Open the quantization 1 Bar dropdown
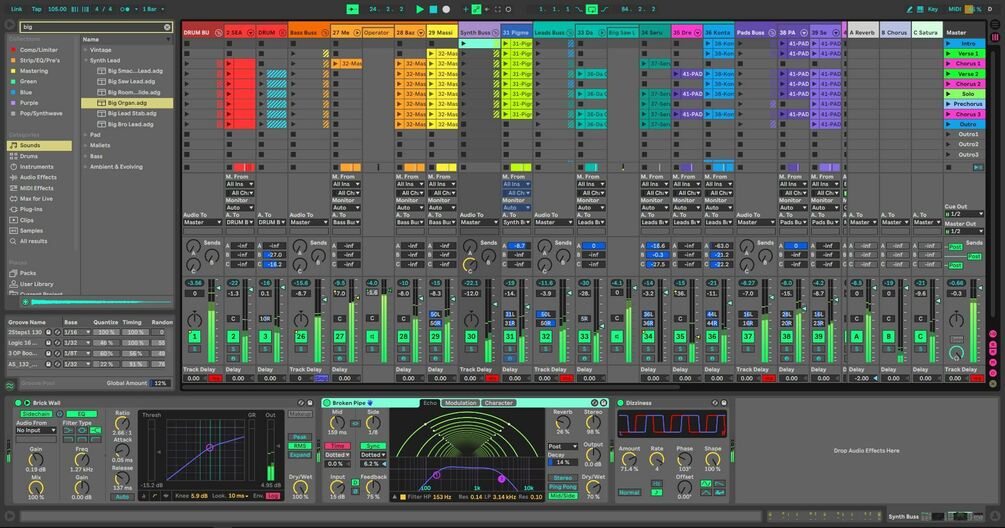Image resolution: width=1005 pixels, height=528 pixels. coord(153,9)
